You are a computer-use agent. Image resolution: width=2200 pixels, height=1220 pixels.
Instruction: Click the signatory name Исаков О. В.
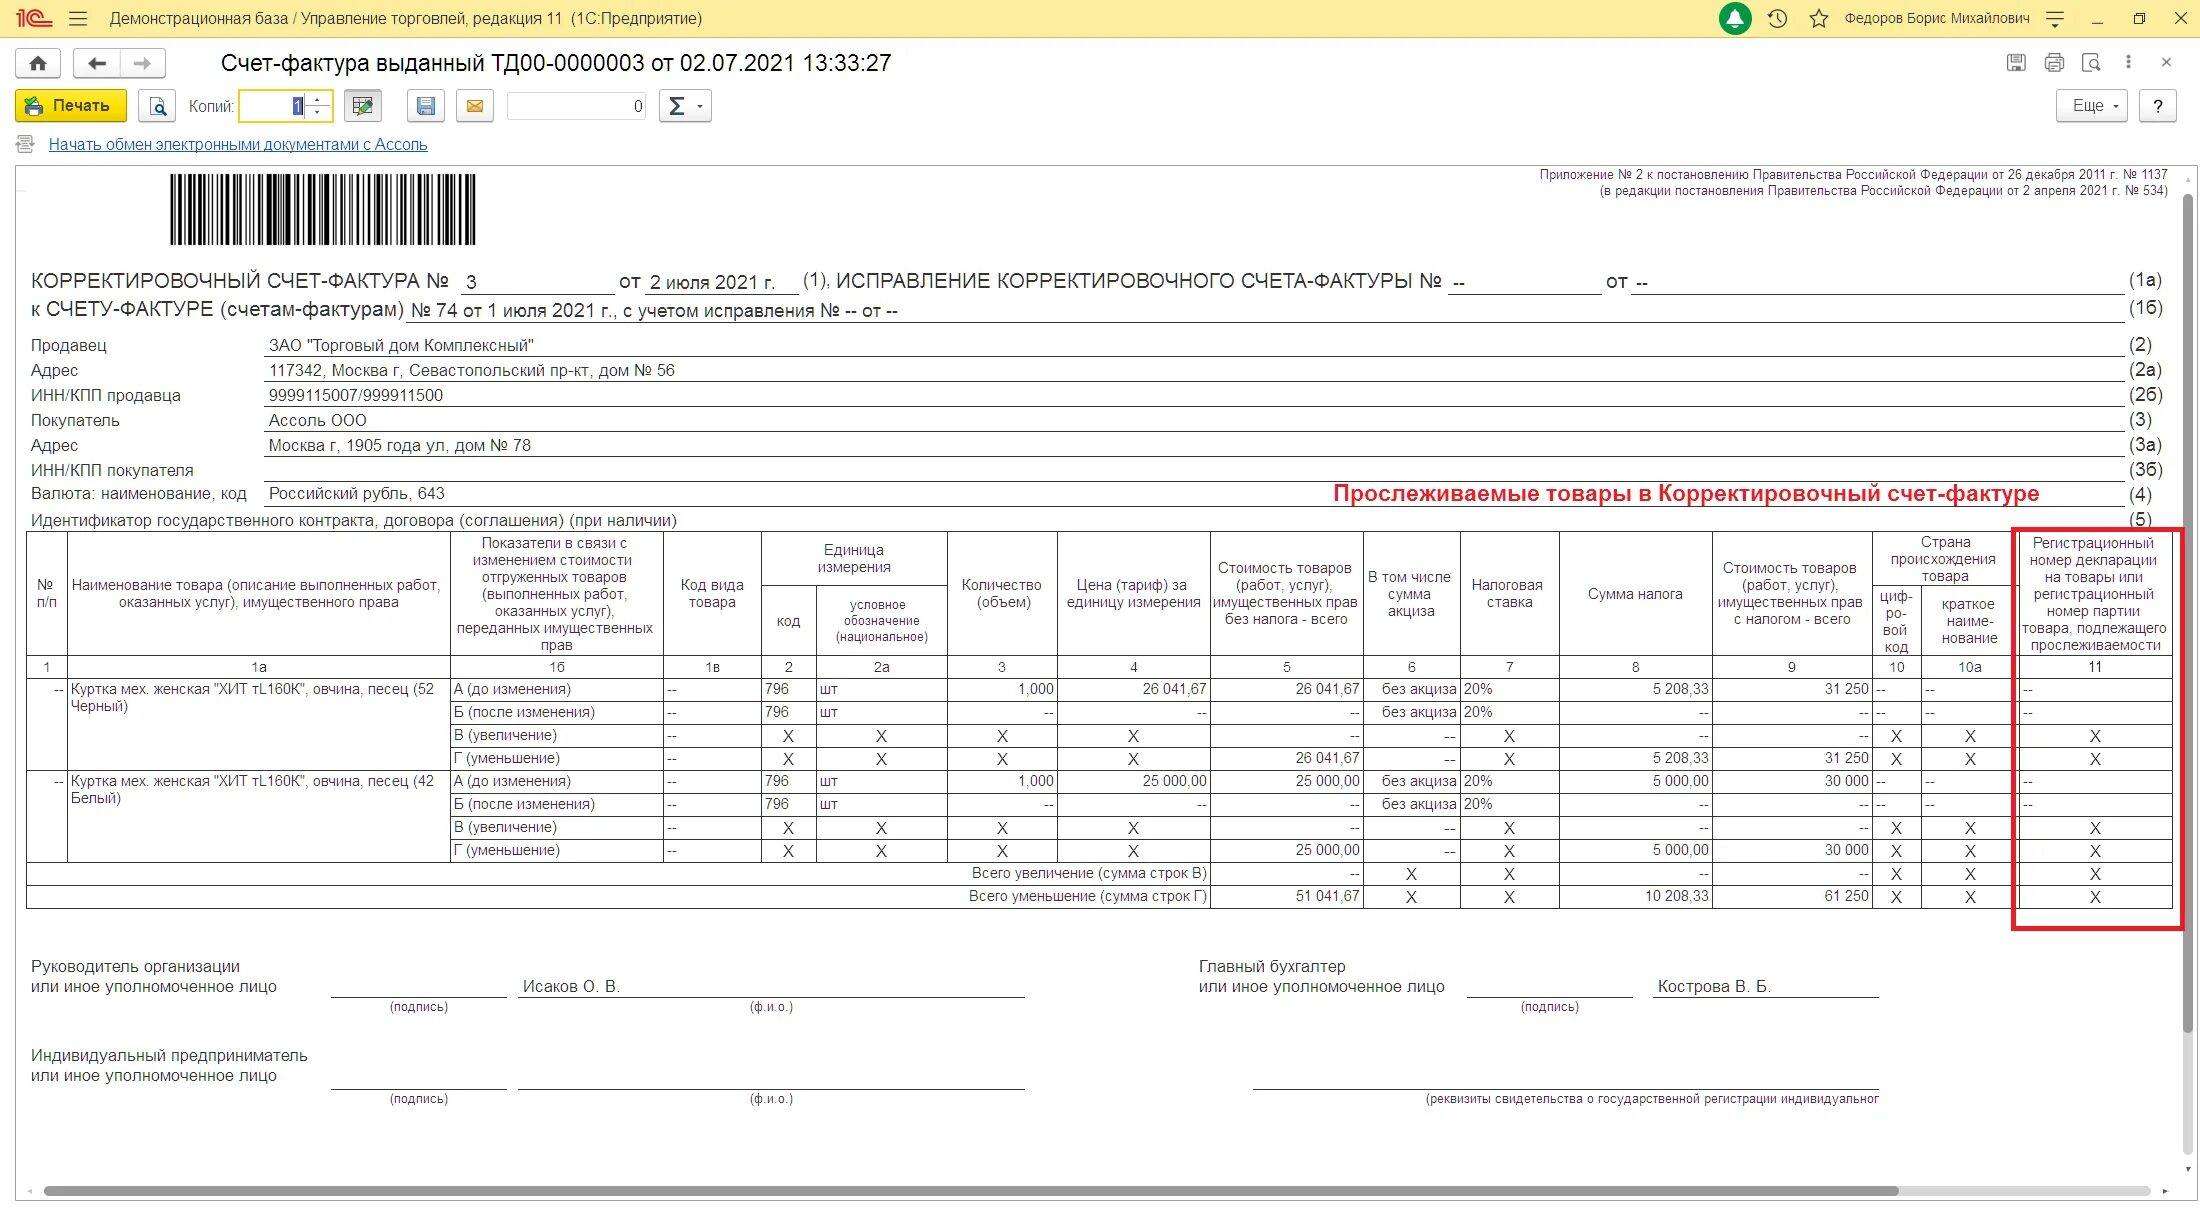click(x=571, y=987)
